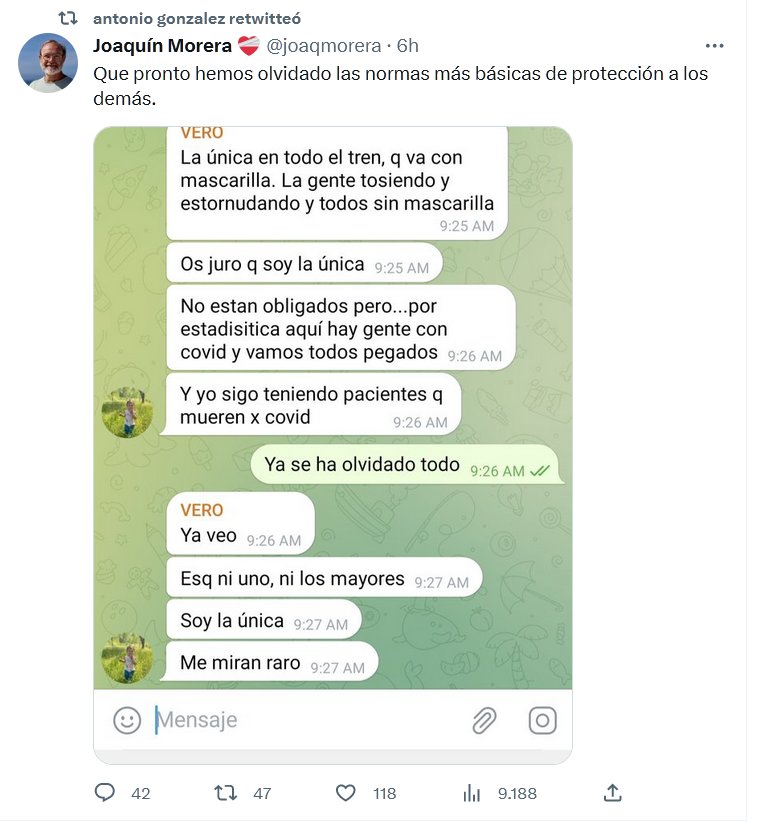
Task: Click the 6h timestamp of the tweet
Action: coord(407,46)
